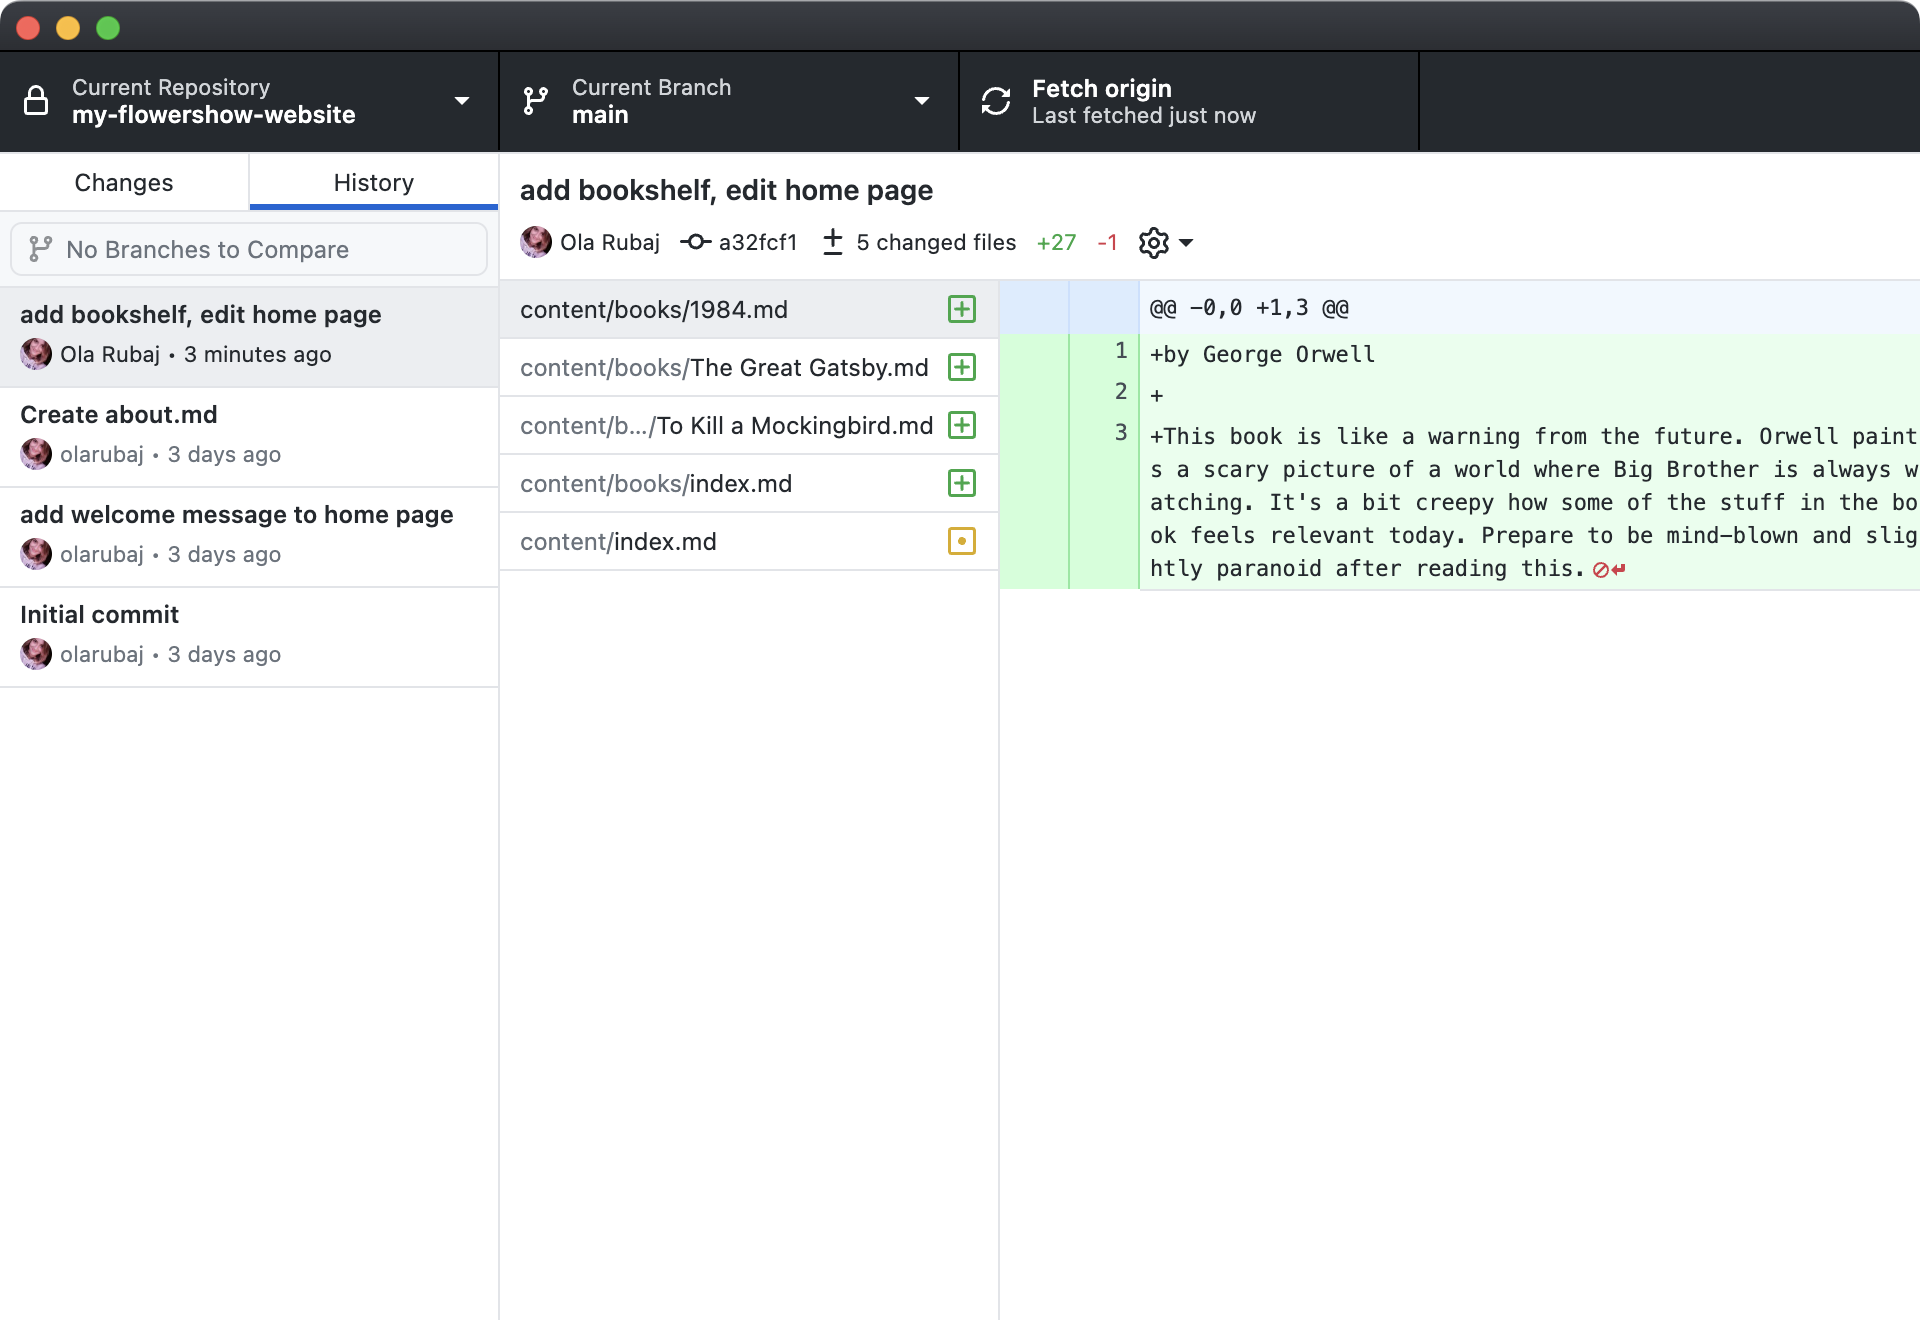Expand the dropdown caret beside the gear
The image size is (1920, 1320).
click(1186, 243)
